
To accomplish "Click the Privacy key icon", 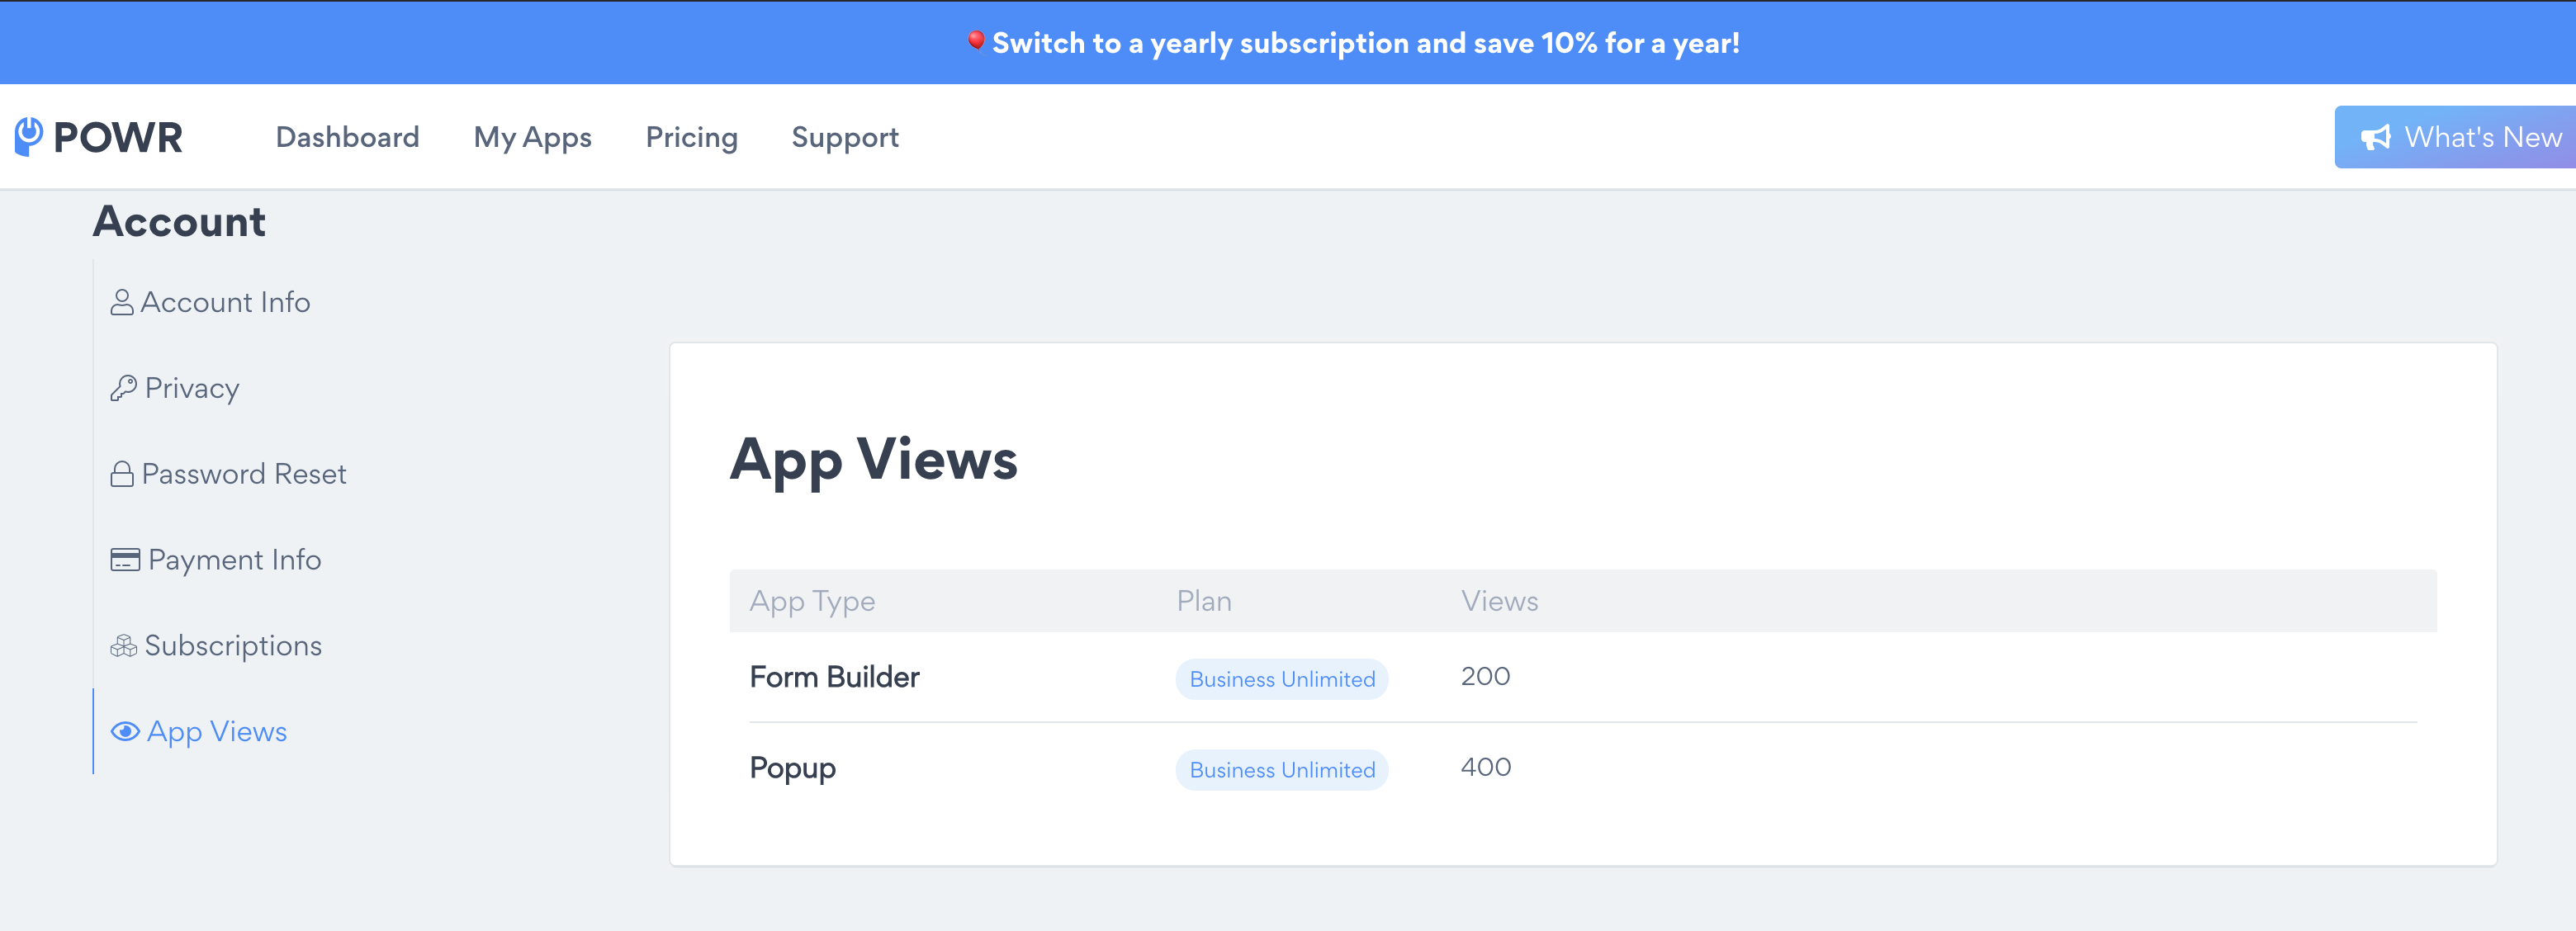I will coord(123,388).
